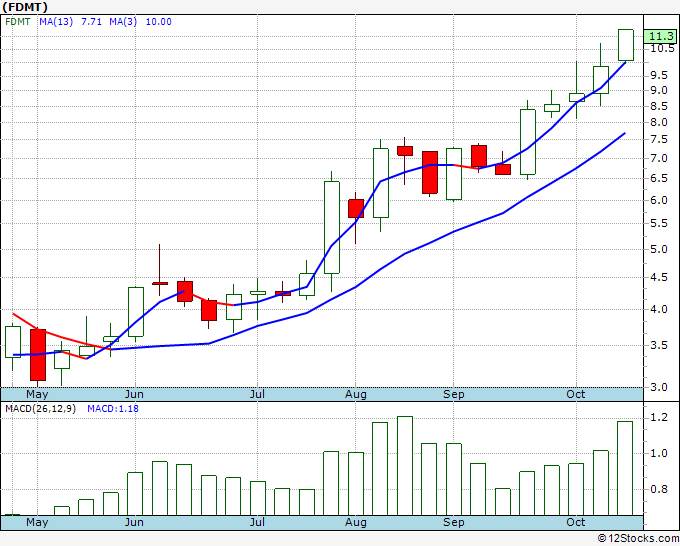
Task: Click the MACD:1.18 value label
Action: coord(113,409)
